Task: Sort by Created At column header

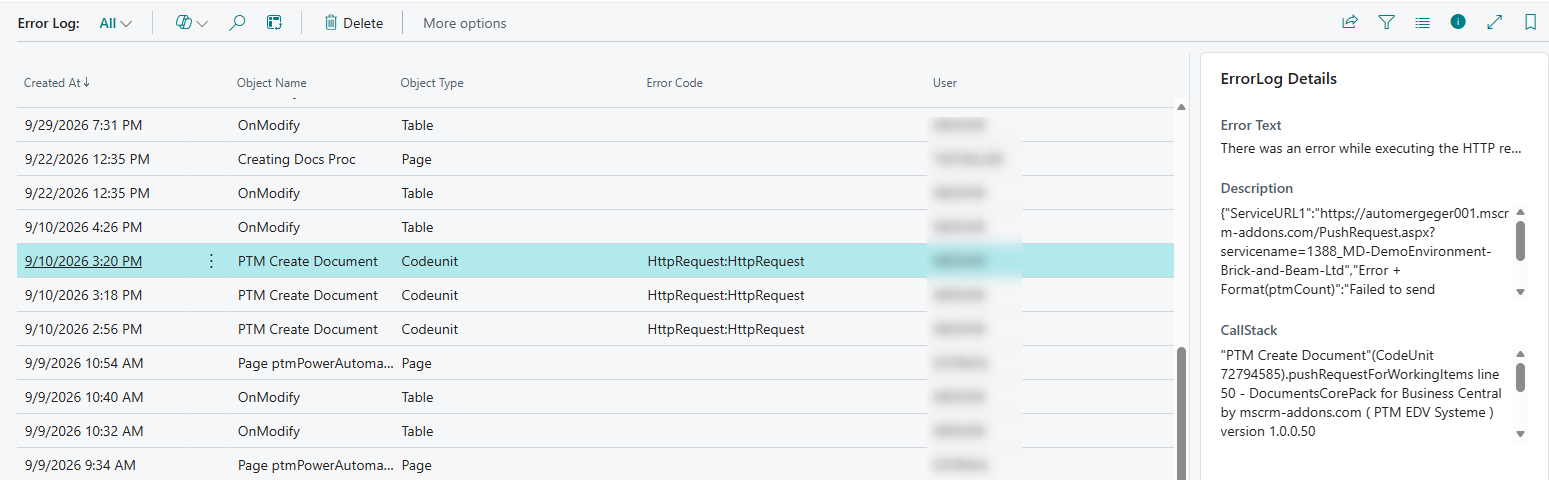Action: (57, 83)
